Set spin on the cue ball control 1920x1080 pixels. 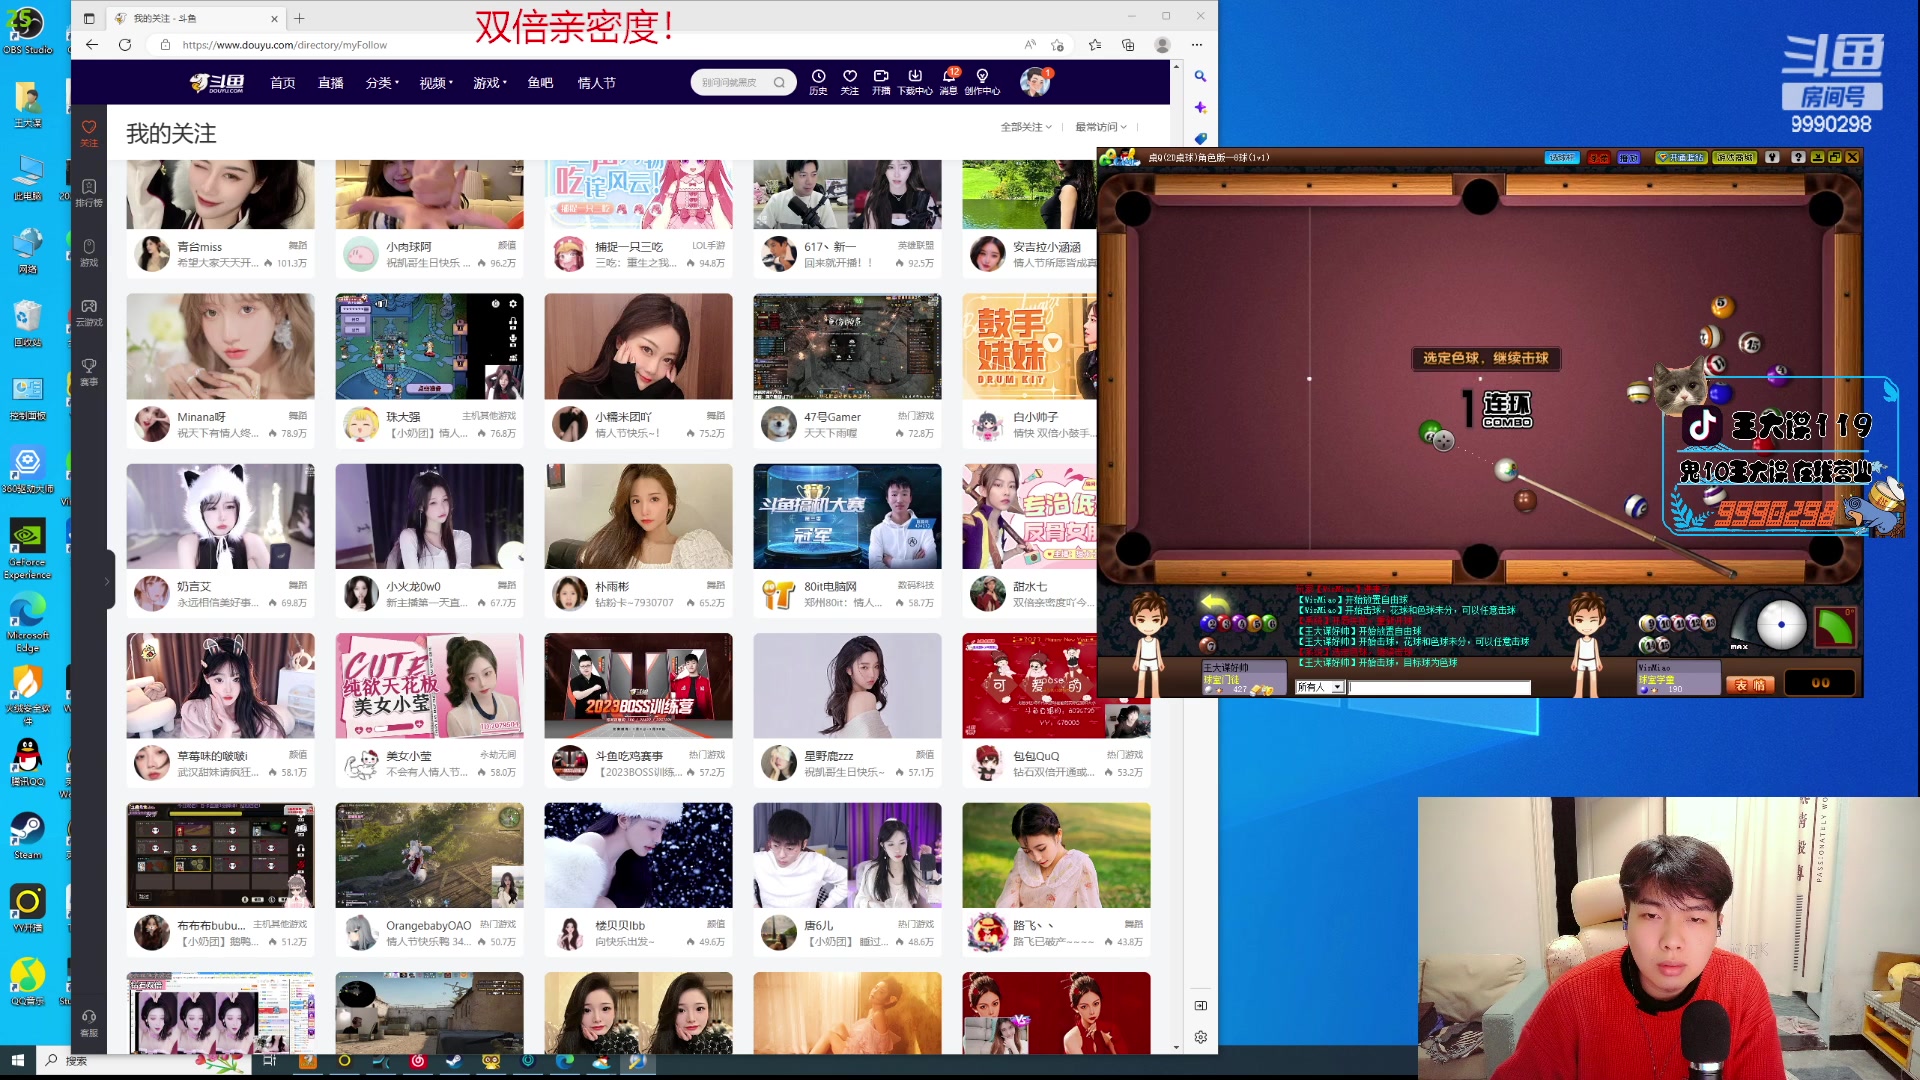[x=1781, y=624]
